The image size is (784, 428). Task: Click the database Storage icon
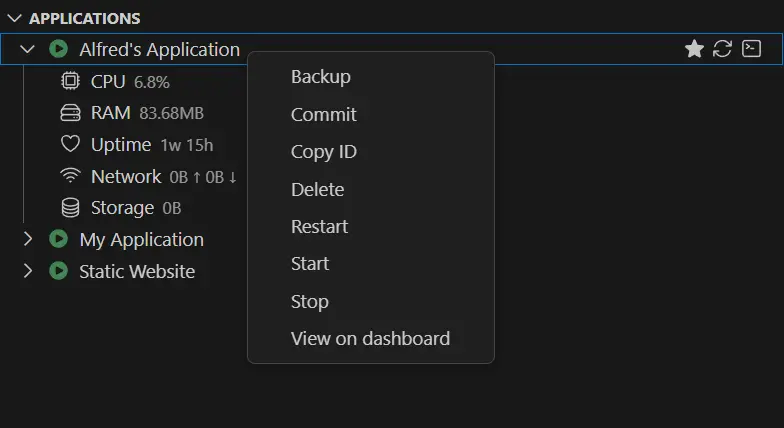(70, 208)
